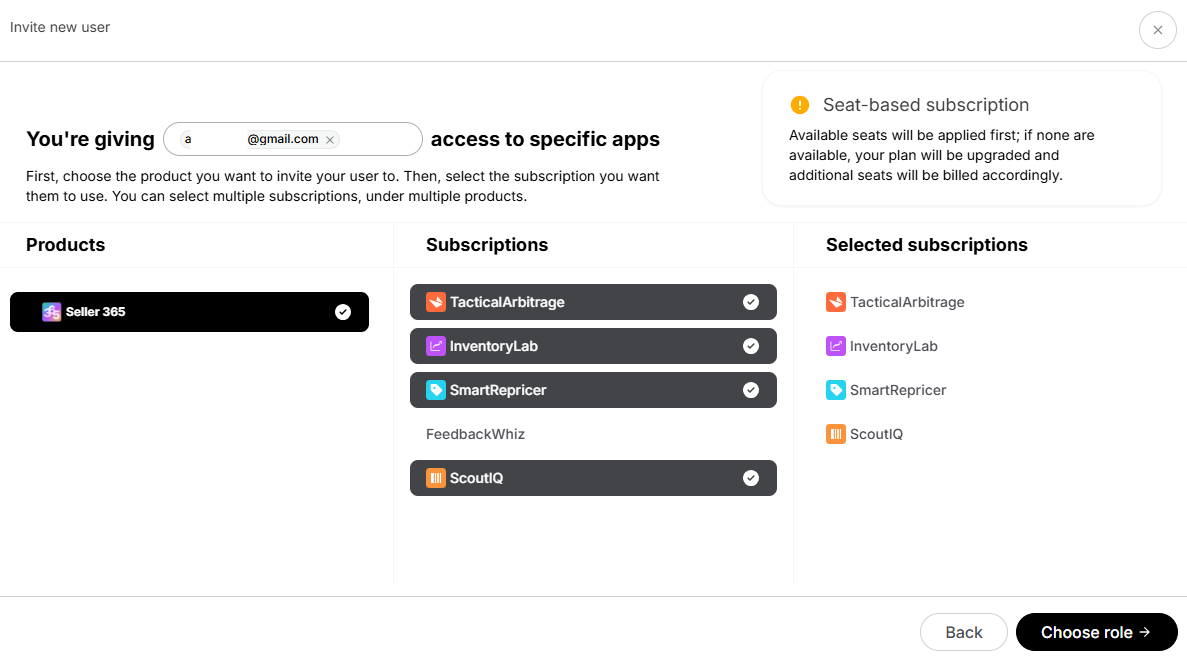Select the FeedbackWhiz subscription
This screenshot has width=1187, height=656.
point(476,434)
